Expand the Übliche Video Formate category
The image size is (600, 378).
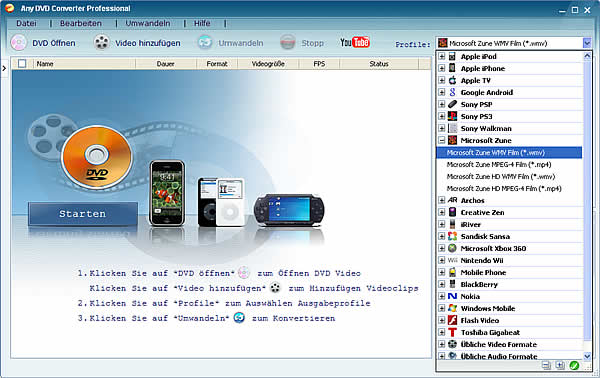[x=442, y=344]
